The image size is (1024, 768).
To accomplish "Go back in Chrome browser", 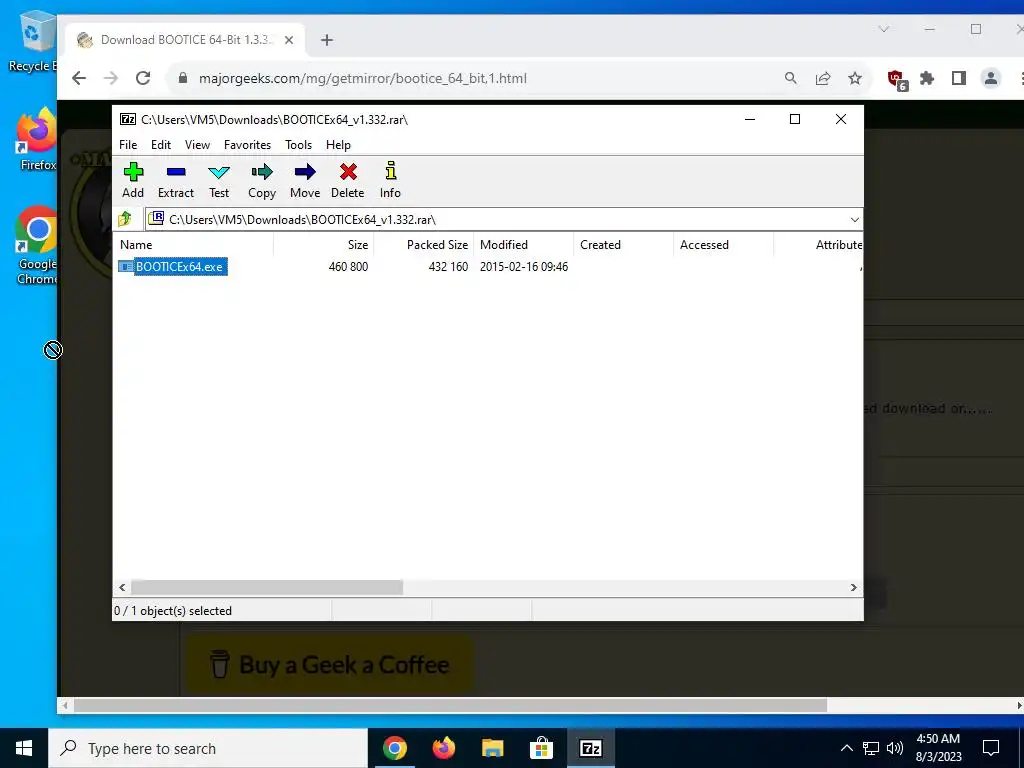I will tap(79, 78).
